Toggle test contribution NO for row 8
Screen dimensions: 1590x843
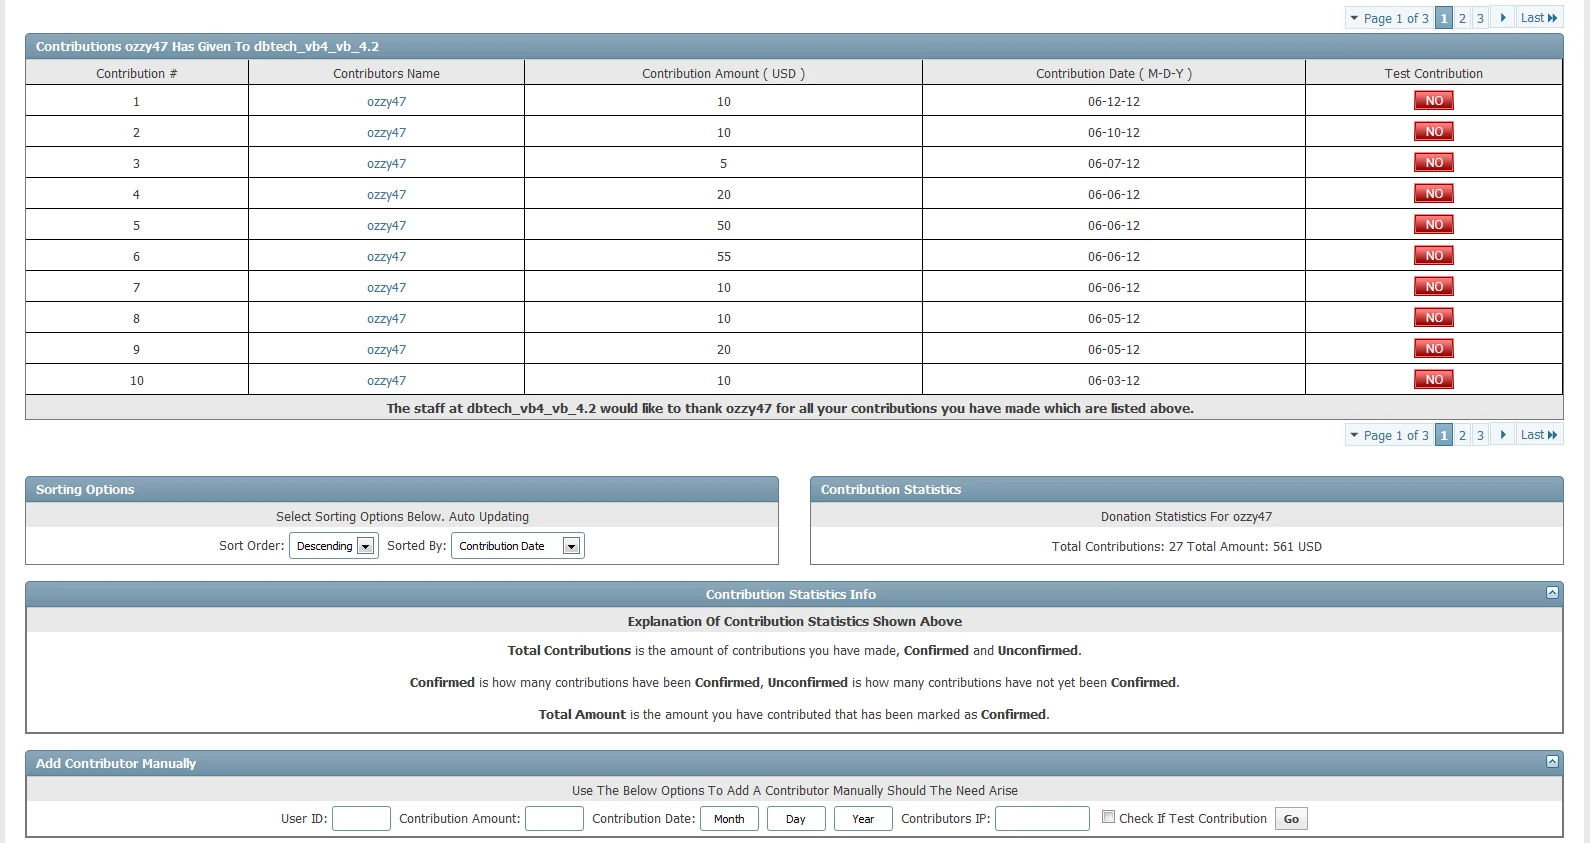coord(1434,318)
